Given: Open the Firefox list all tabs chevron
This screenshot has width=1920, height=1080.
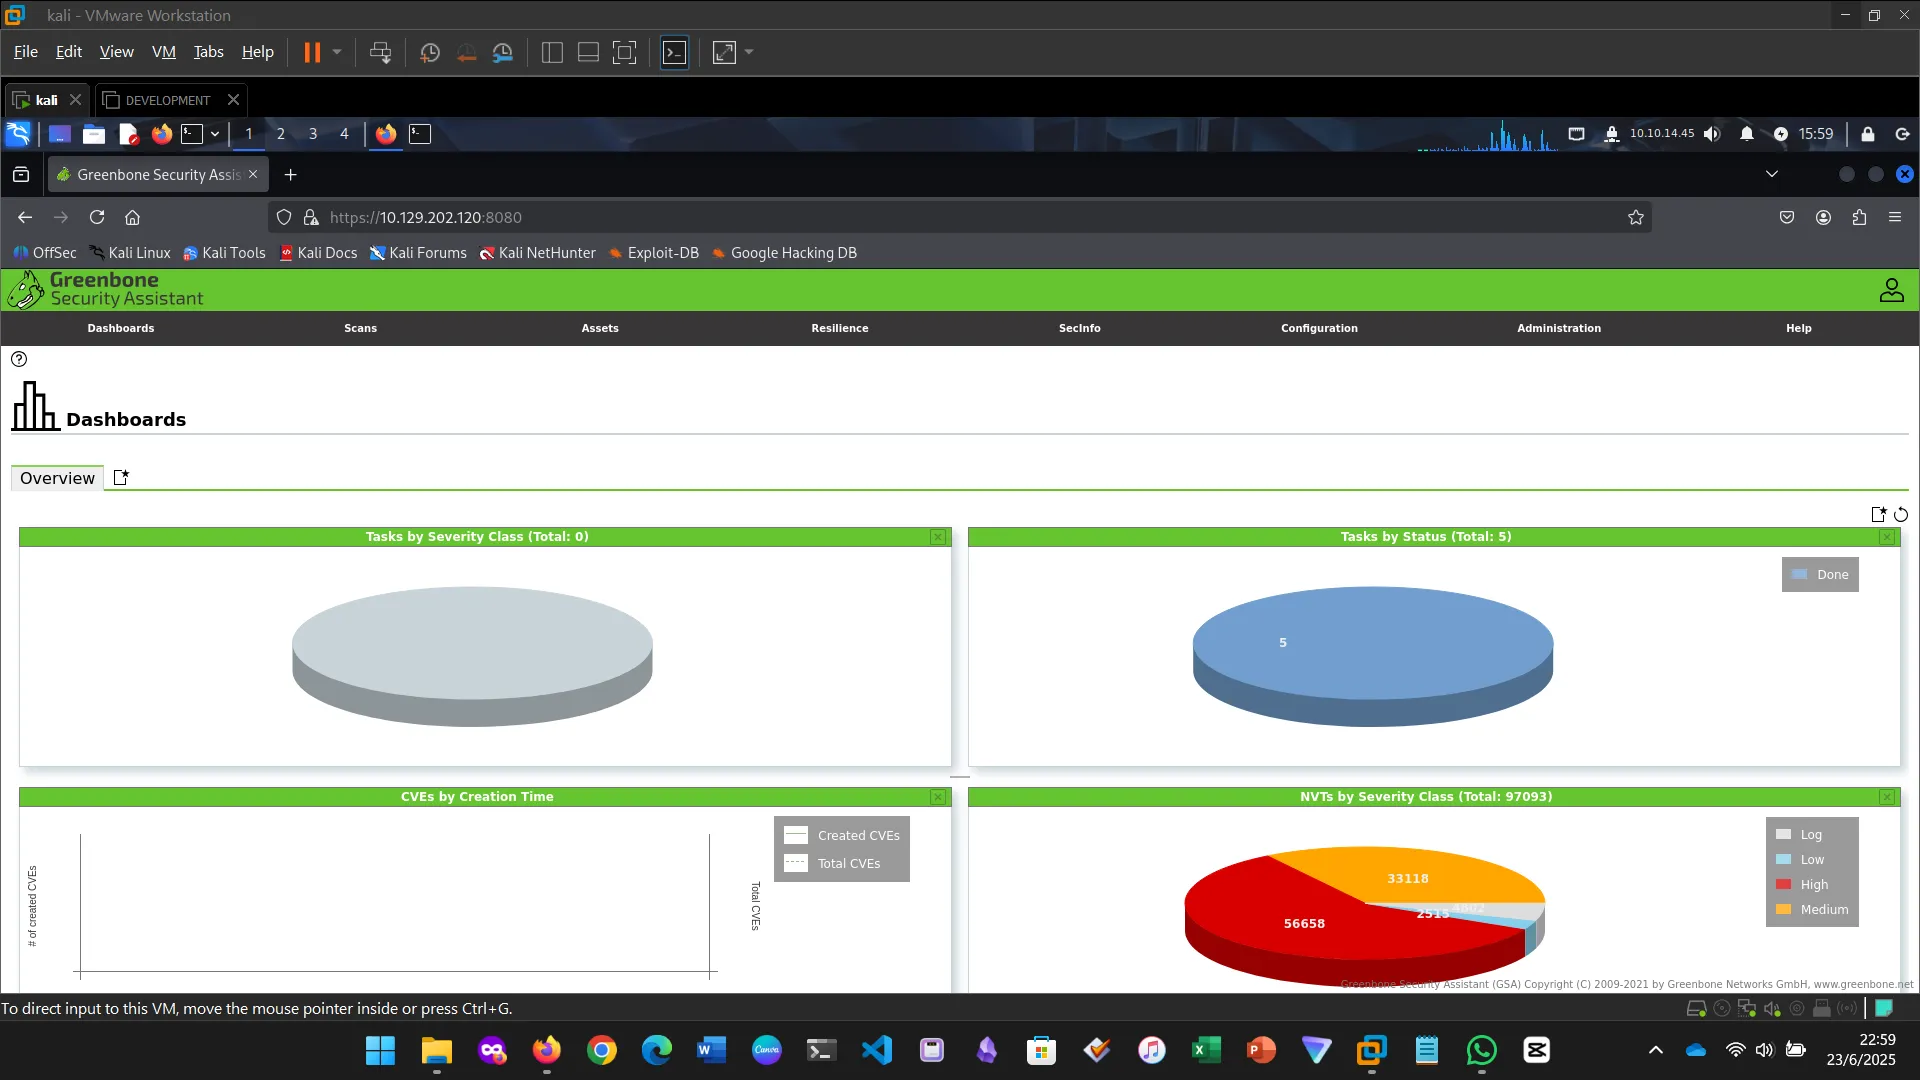Looking at the screenshot, I should pyautogui.click(x=1771, y=174).
